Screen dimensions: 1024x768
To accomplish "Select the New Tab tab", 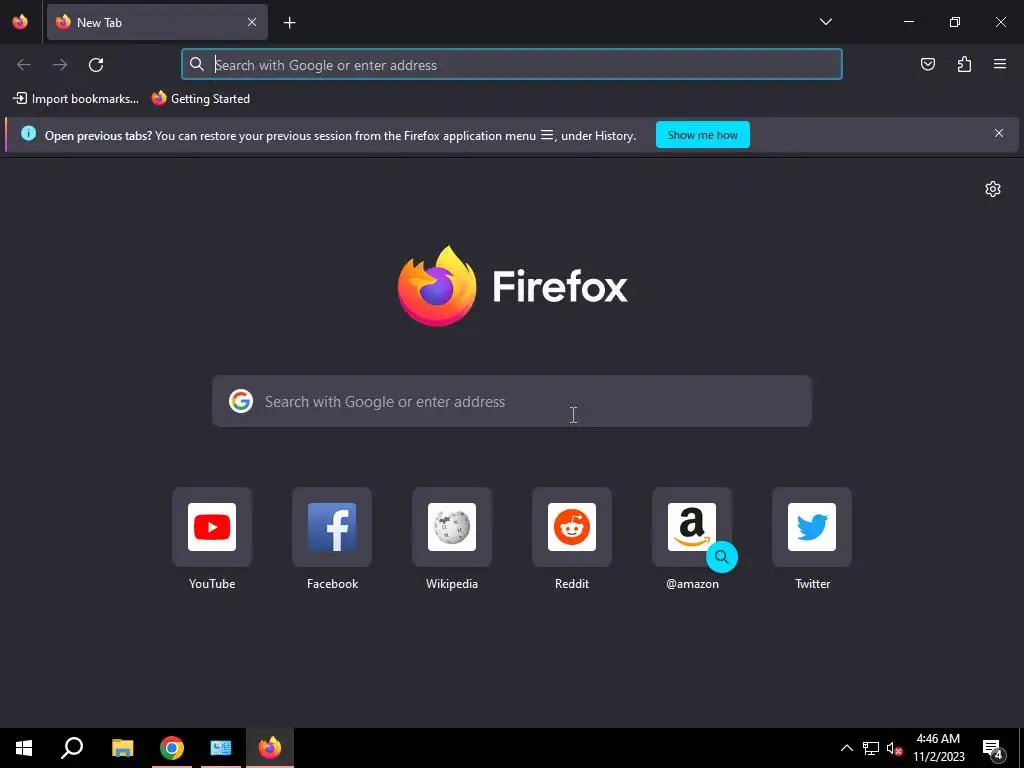I will [x=157, y=22].
